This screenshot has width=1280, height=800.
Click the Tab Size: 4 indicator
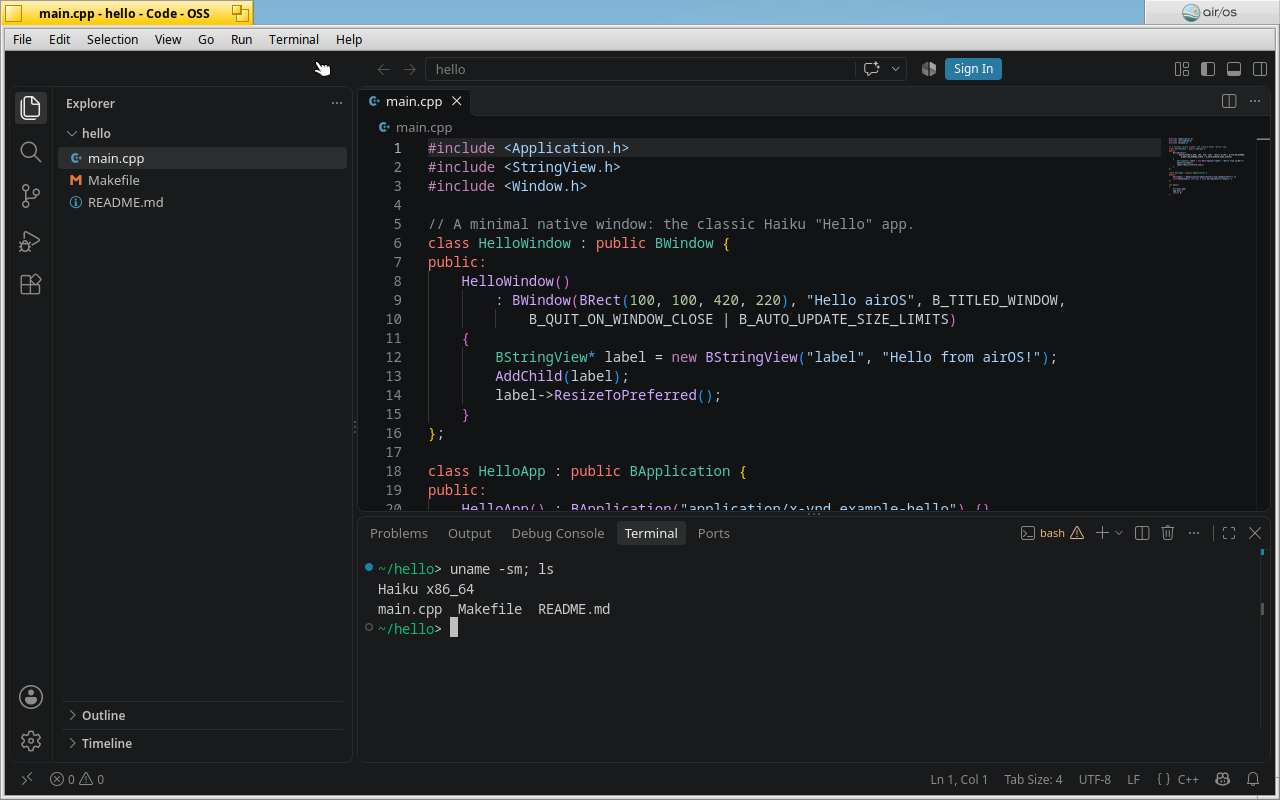pyautogui.click(x=1033, y=779)
